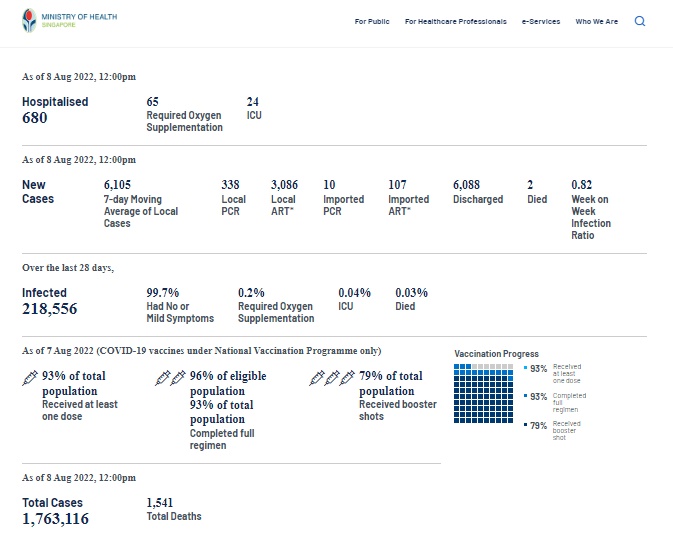673x541 pixels.
Task: Click light blue 'Received at least one dose' legend swatch
Action: (x=525, y=368)
